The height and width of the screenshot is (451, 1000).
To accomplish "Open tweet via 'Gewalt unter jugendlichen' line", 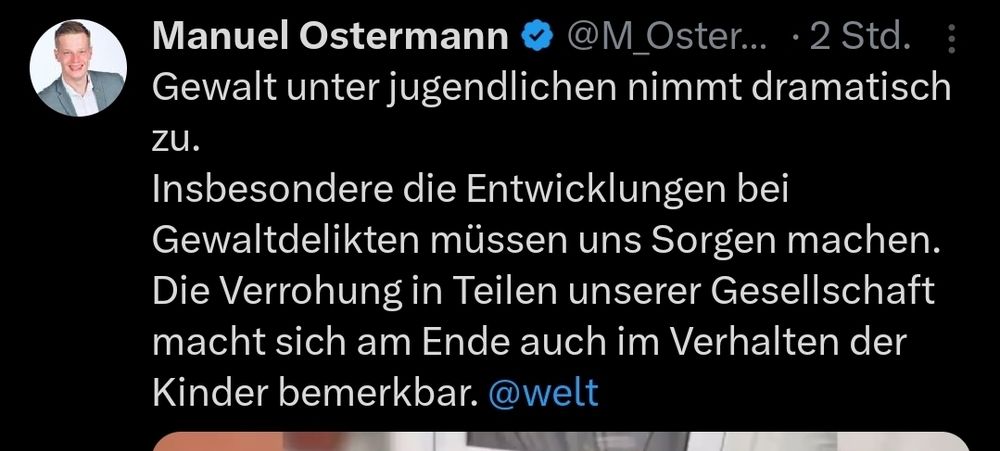I will pyautogui.click(x=552, y=89).
